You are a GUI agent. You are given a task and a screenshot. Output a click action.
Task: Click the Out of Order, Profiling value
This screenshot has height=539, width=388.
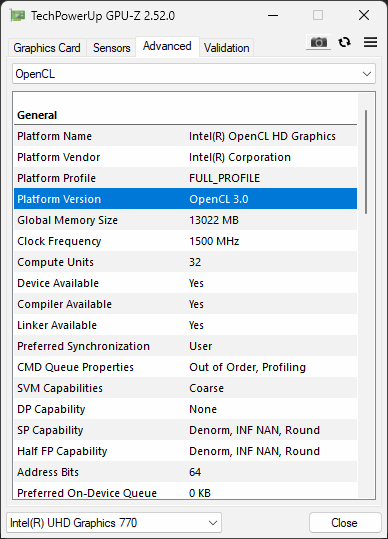coord(247,367)
